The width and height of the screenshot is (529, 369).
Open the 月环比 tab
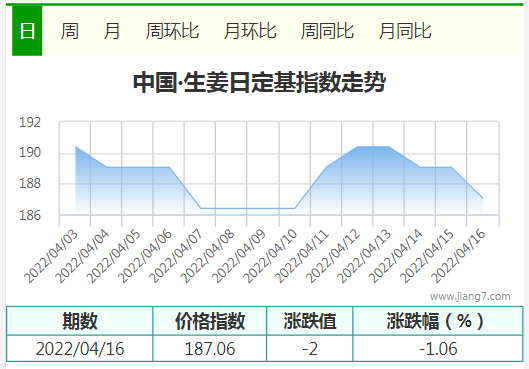coord(250,31)
